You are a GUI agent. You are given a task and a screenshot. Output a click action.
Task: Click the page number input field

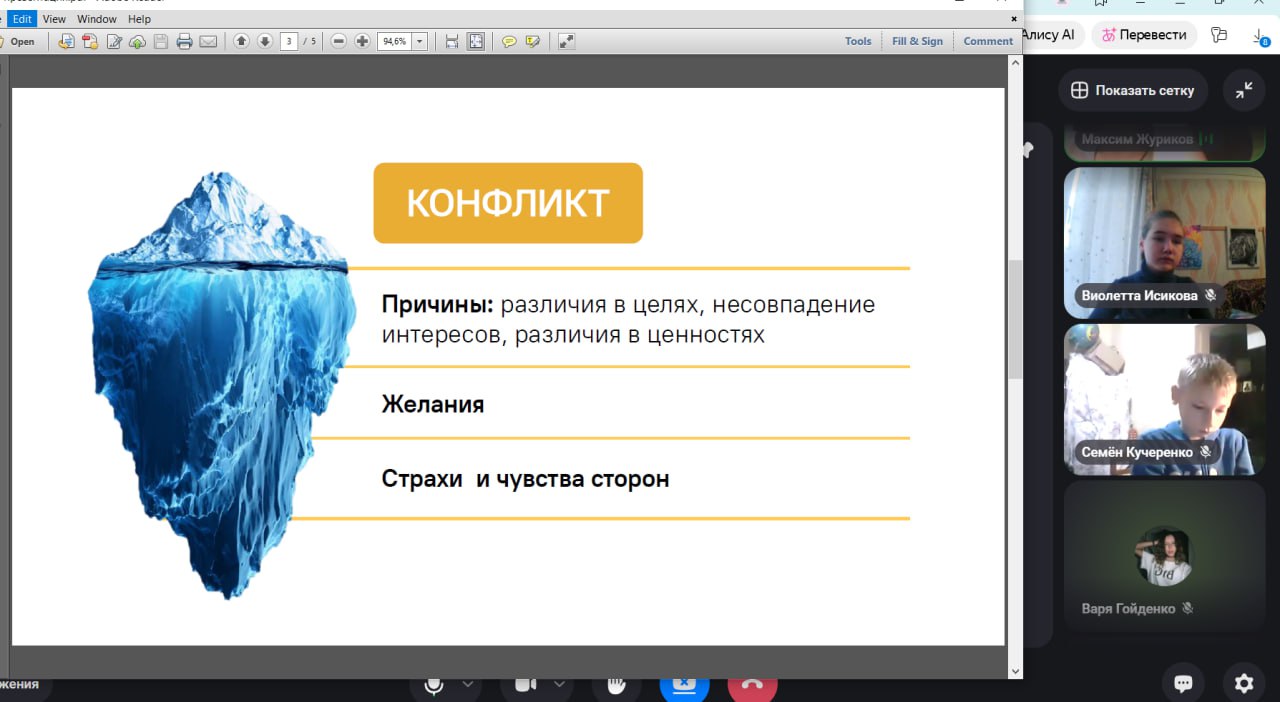pyautogui.click(x=289, y=41)
